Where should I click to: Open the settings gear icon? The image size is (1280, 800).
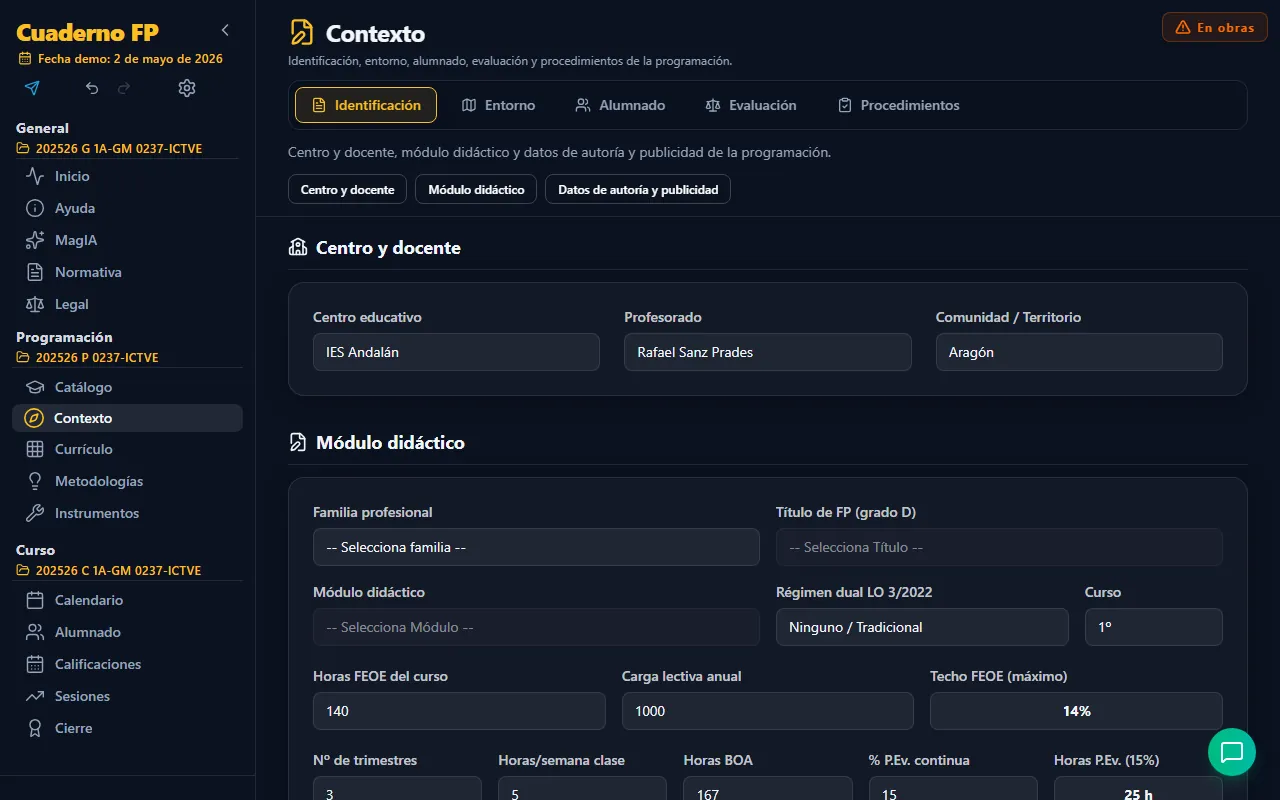pyautogui.click(x=187, y=88)
